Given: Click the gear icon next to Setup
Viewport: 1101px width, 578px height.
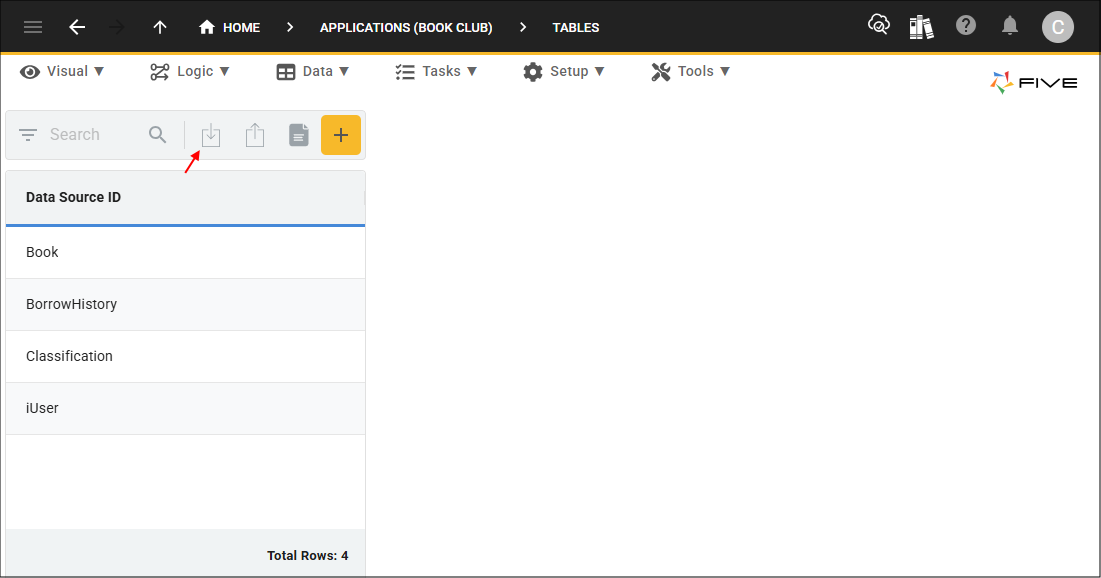Looking at the screenshot, I should 533,72.
